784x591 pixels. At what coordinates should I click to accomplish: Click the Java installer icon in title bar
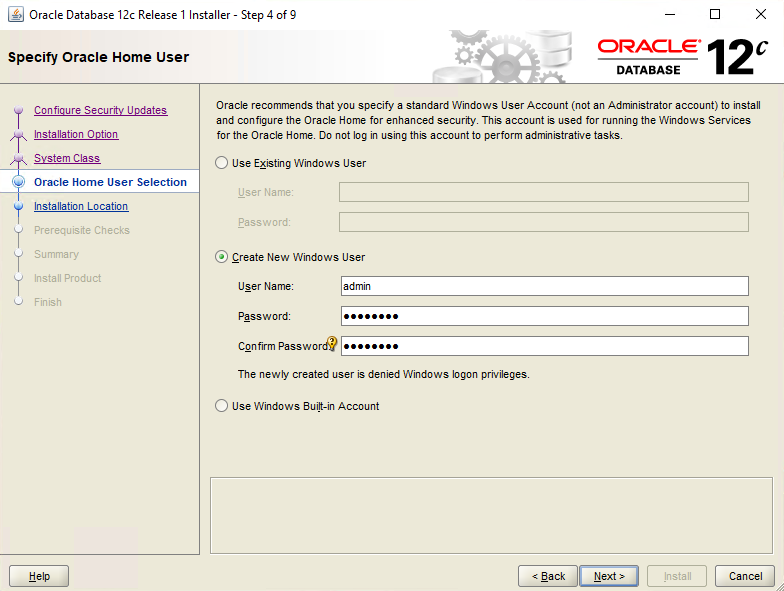click(16, 14)
